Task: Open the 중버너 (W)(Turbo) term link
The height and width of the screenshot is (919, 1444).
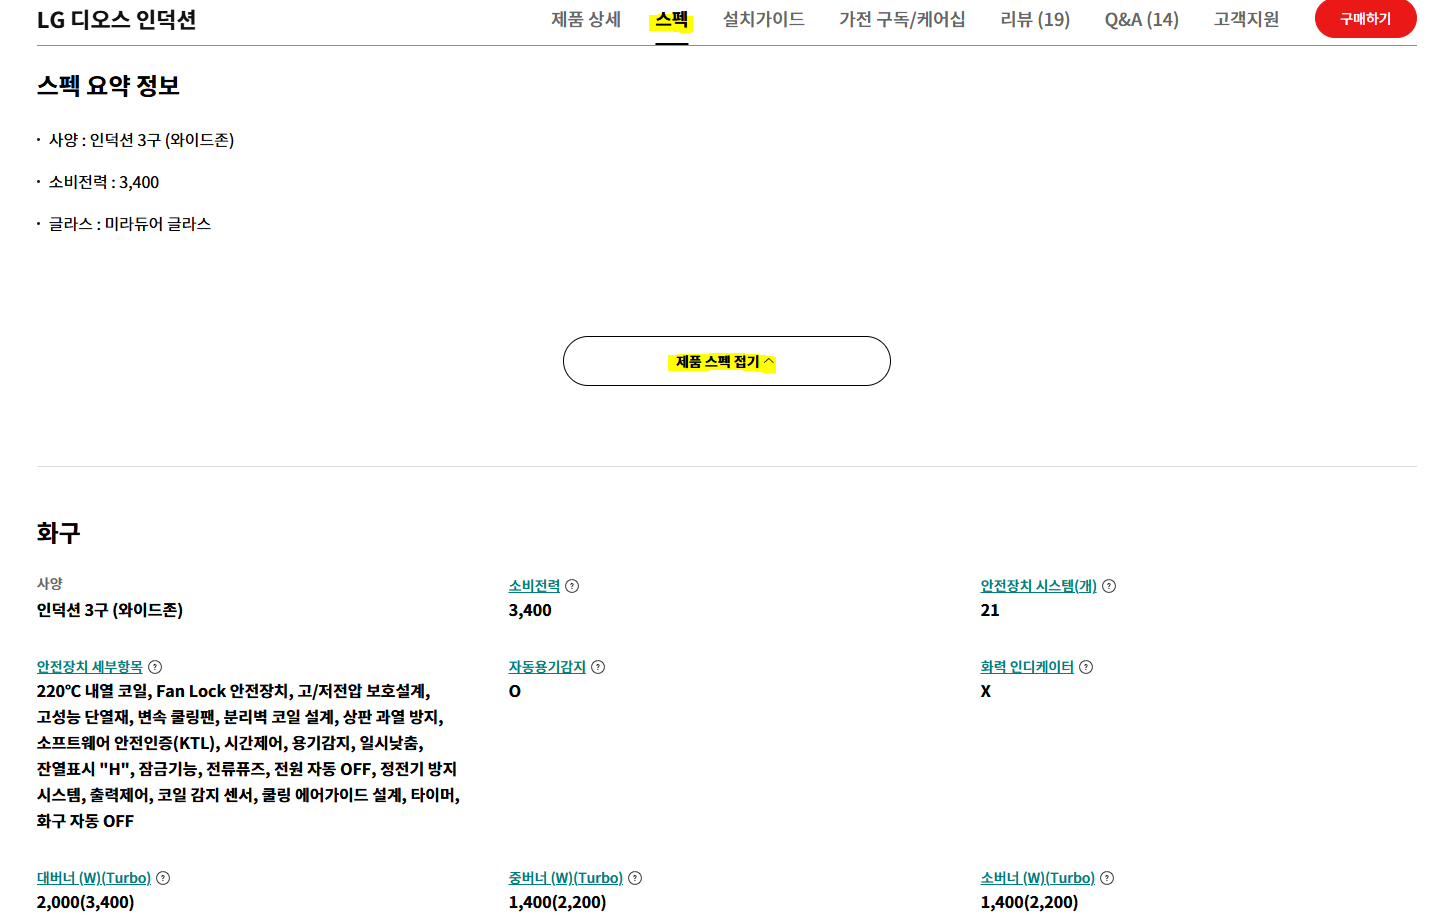Action: [x=566, y=878]
